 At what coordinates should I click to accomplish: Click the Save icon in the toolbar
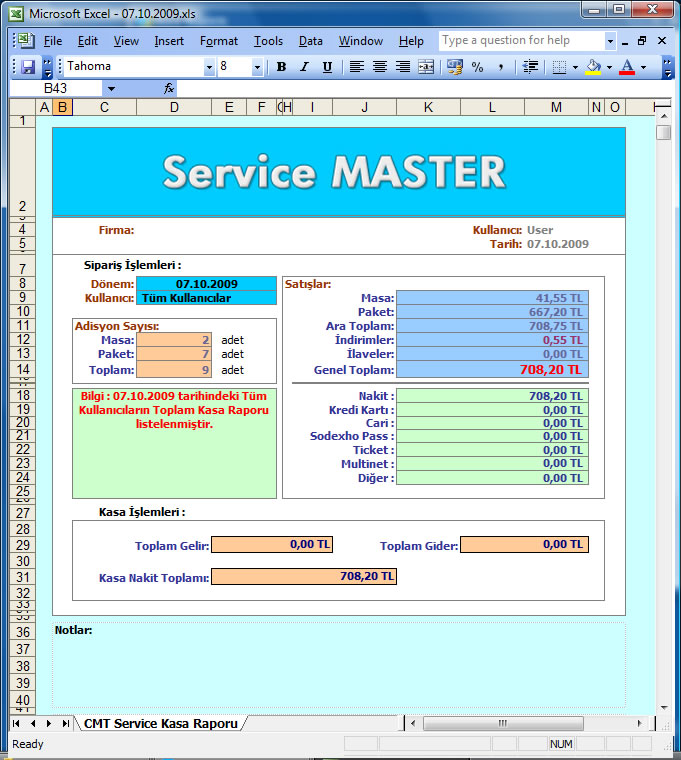28,67
